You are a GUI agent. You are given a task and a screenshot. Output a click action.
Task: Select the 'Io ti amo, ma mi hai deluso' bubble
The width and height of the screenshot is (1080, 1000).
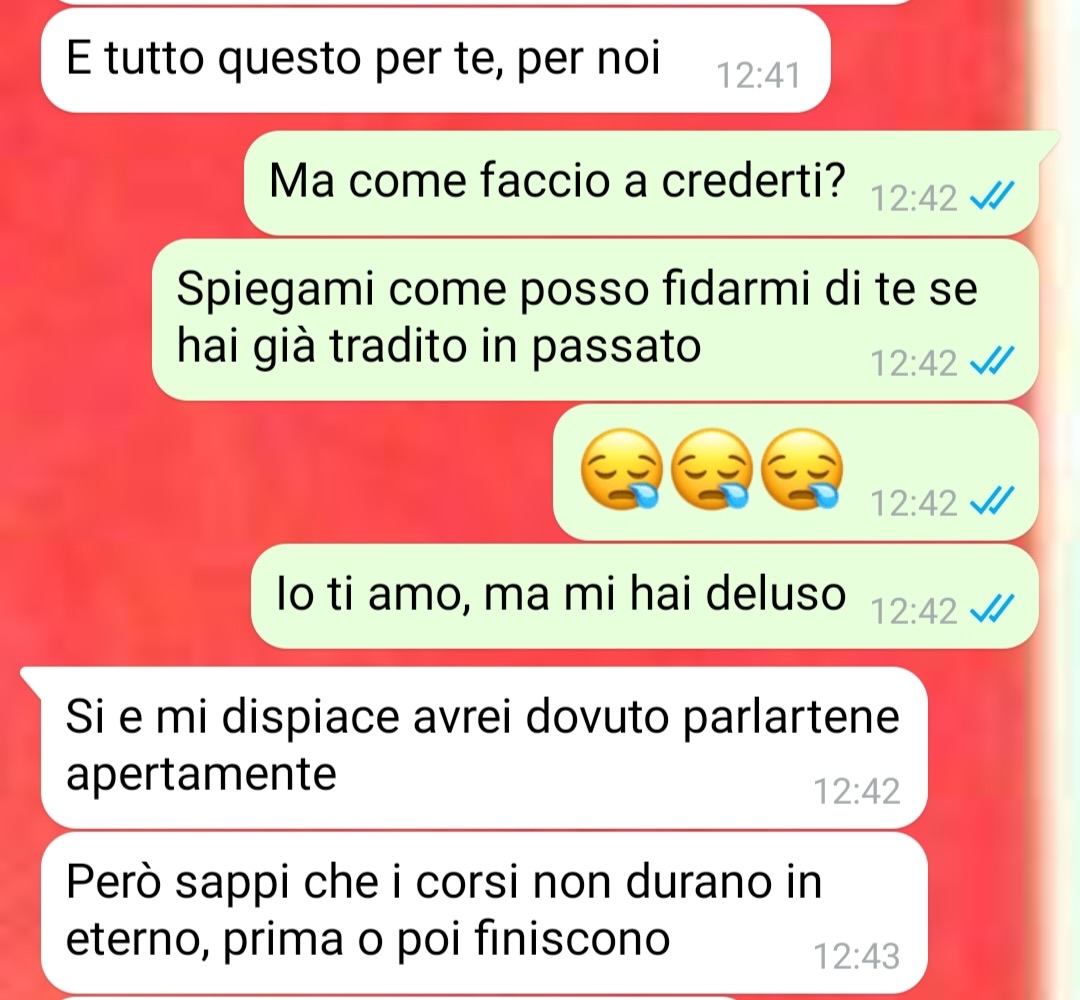pyautogui.click(x=645, y=596)
